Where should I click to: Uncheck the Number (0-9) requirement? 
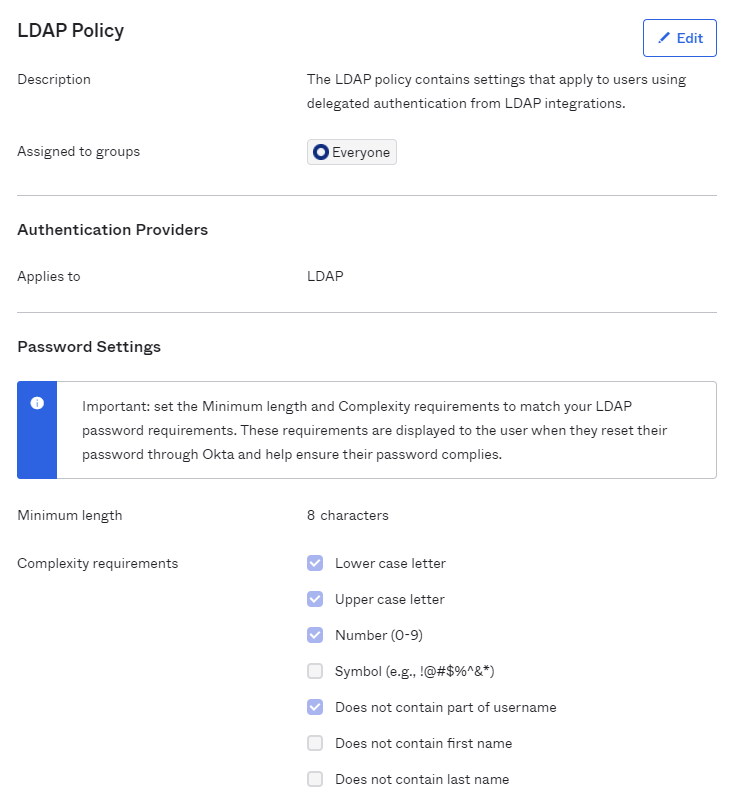pyautogui.click(x=315, y=635)
